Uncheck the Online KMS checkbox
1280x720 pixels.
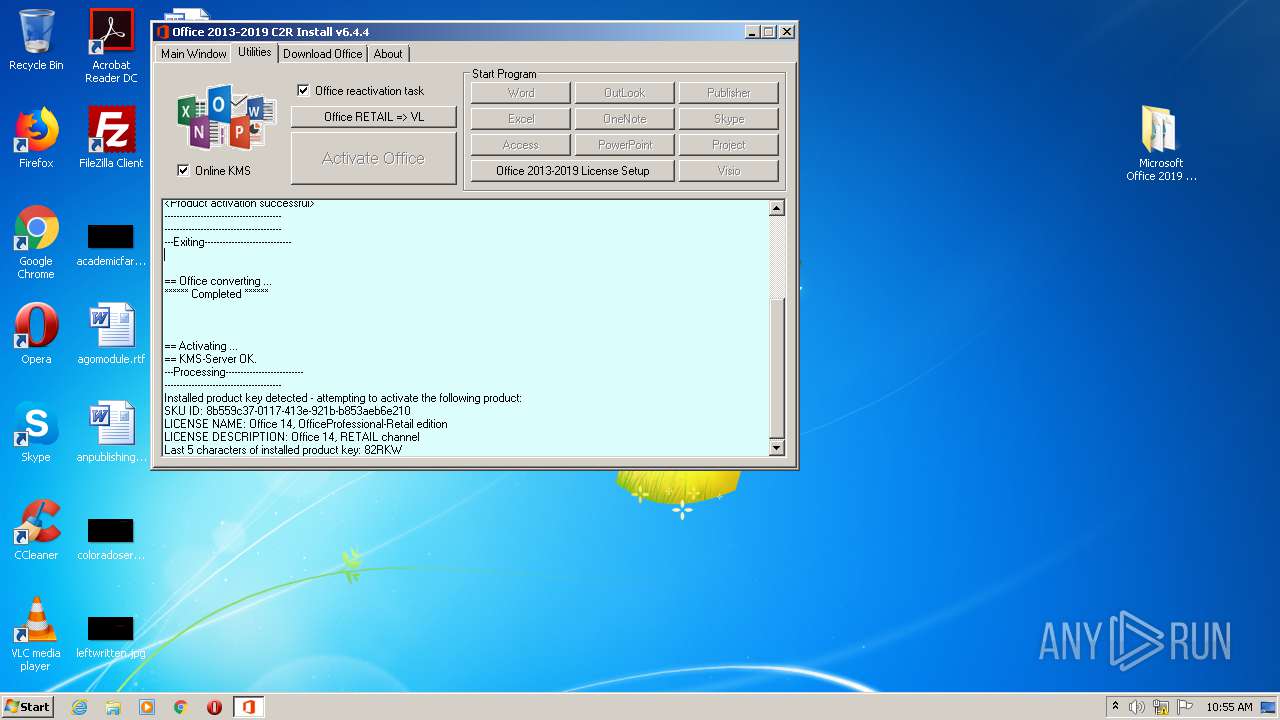[x=183, y=171]
